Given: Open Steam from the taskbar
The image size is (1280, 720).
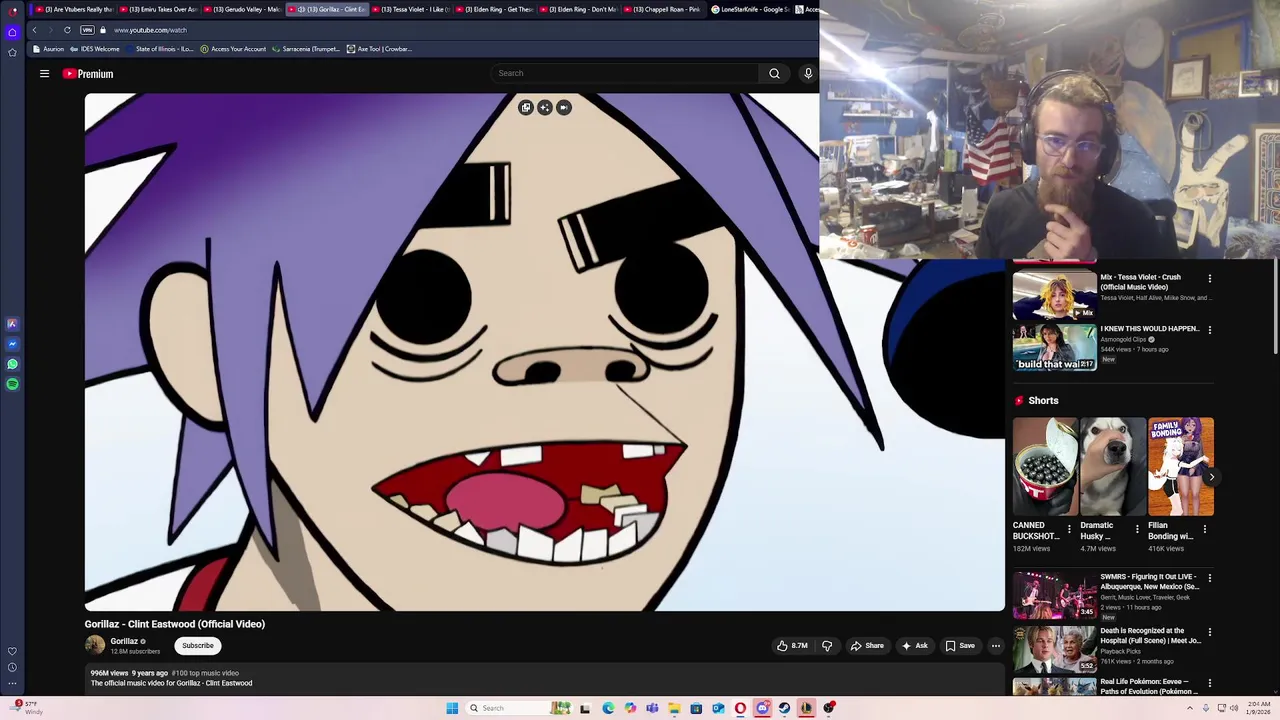Looking at the screenshot, I should [784, 708].
